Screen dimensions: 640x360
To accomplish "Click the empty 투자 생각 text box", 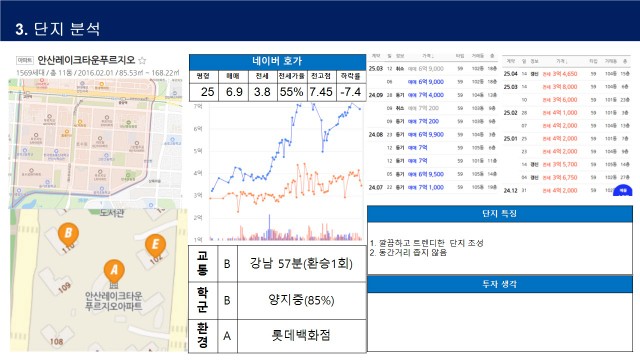I will tap(500, 322).
